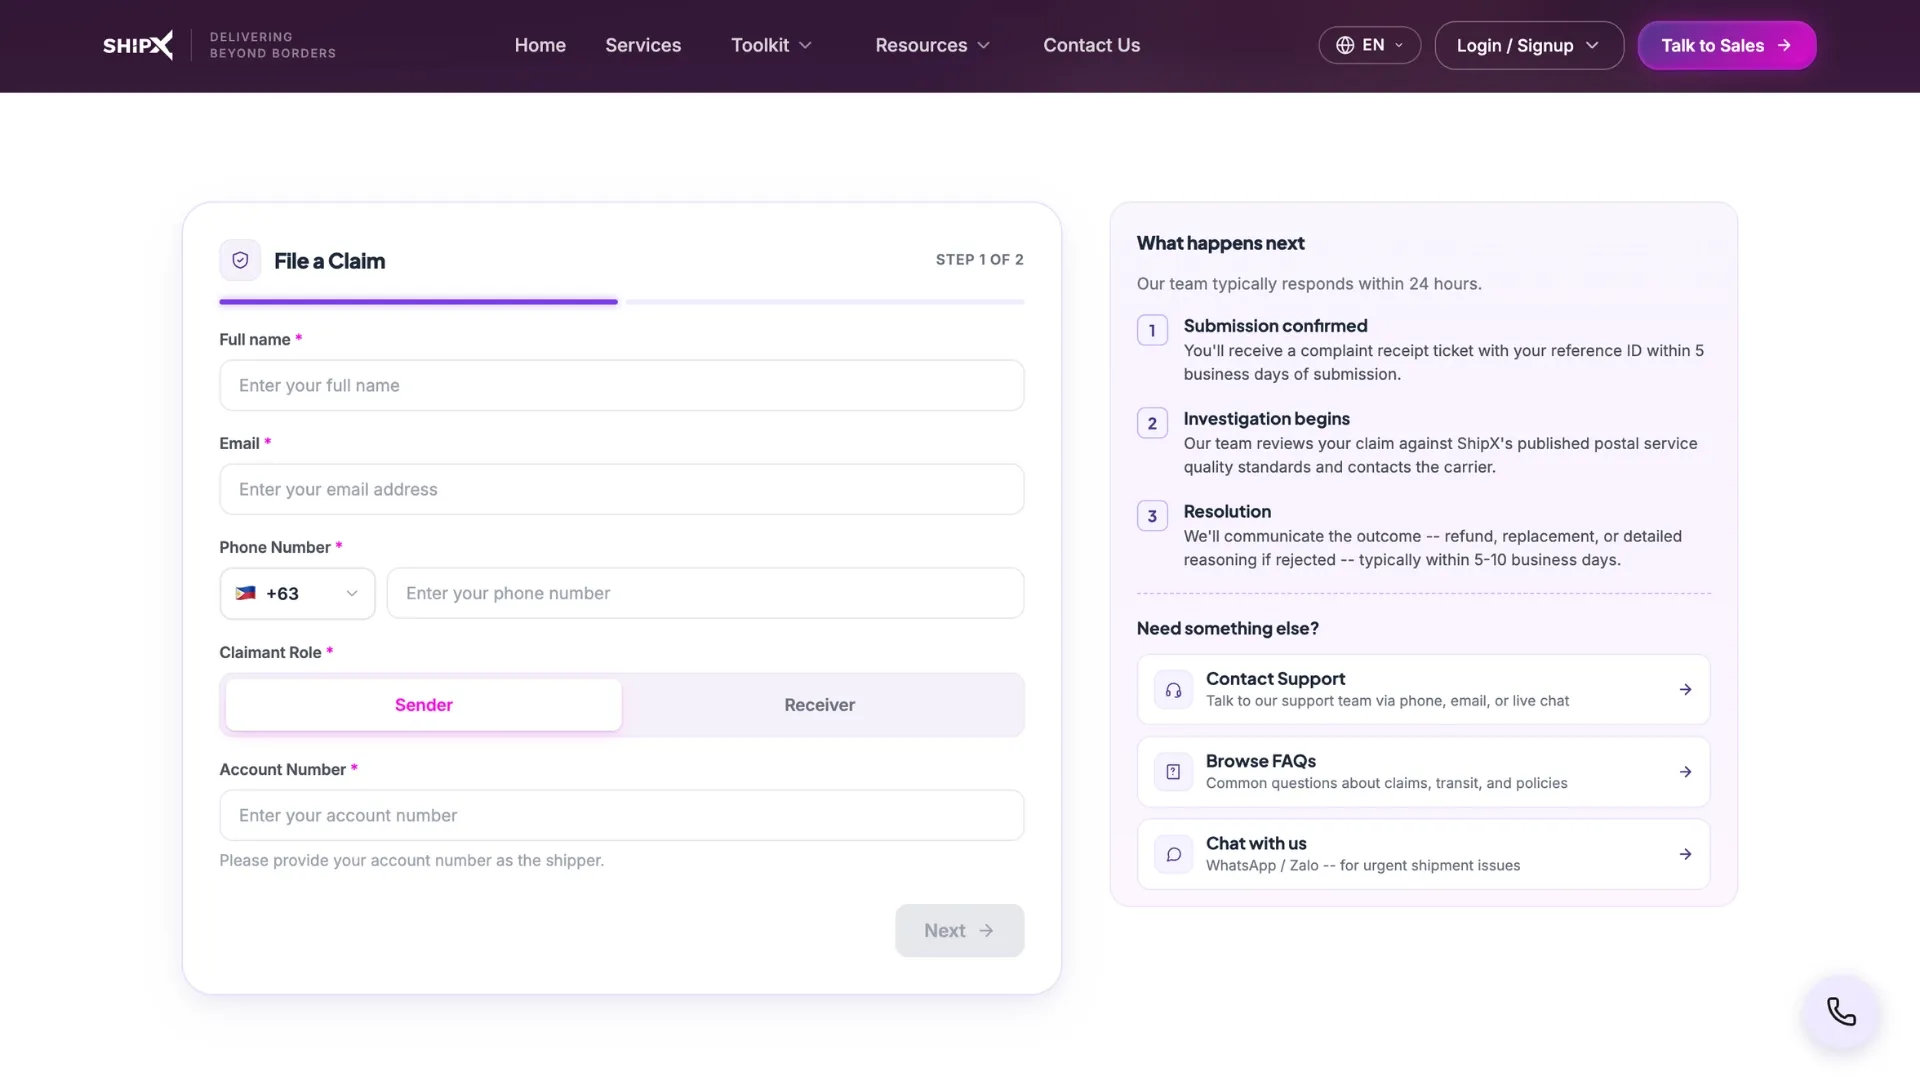This screenshot has width=1920, height=1080.
Task: Click the Browse FAQs question icon
Action: (x=1173, y=772)
